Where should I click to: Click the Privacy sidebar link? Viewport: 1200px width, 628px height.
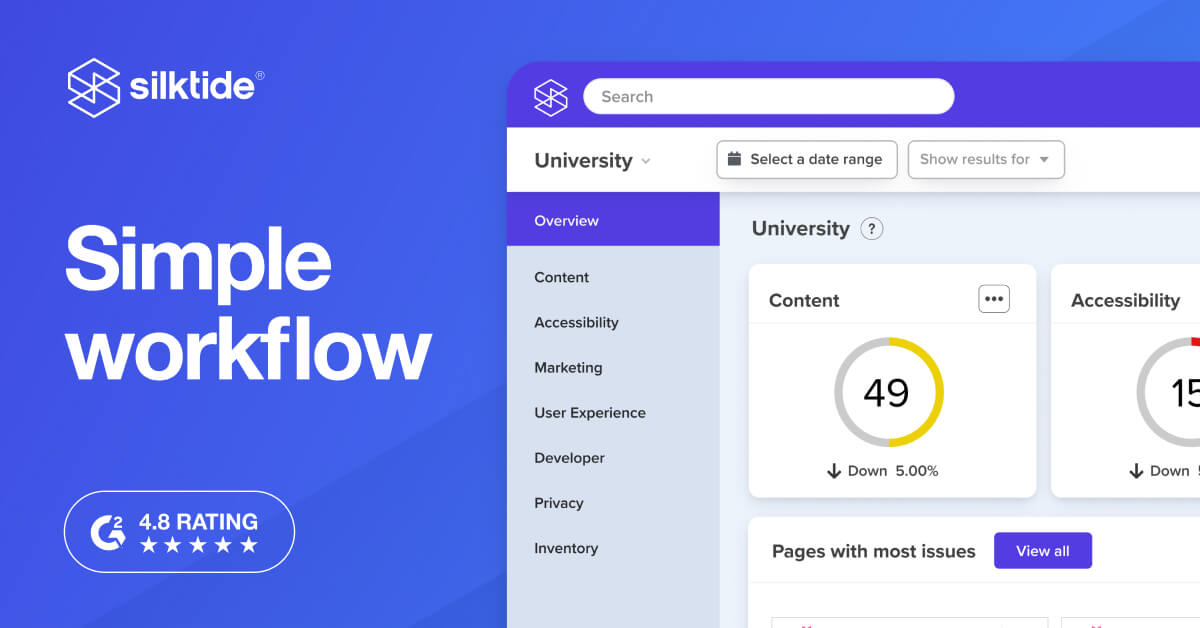coord(558,503)
